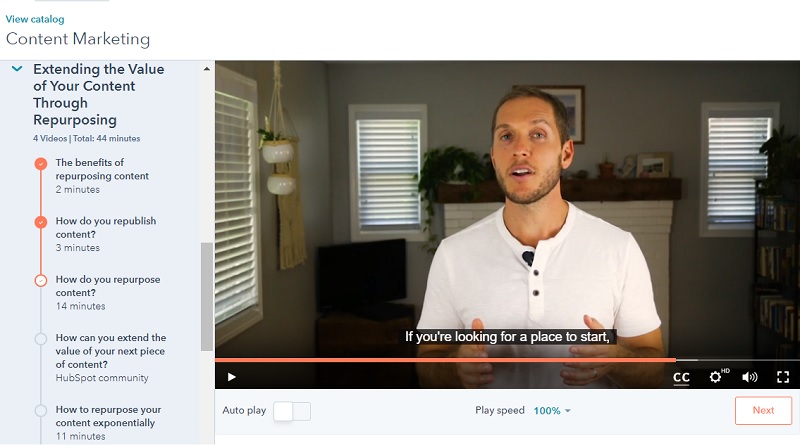
Task: Click completed checkmark for benefits of repurposing
Action: click(41, 164)
